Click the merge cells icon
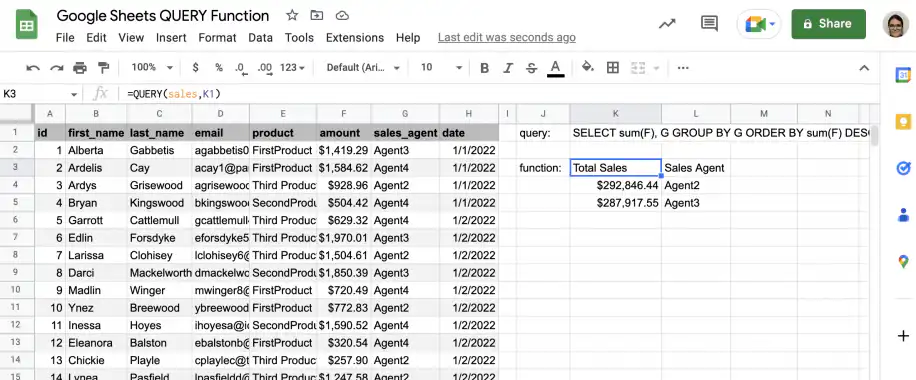916x380 pixels. [638, 68]
